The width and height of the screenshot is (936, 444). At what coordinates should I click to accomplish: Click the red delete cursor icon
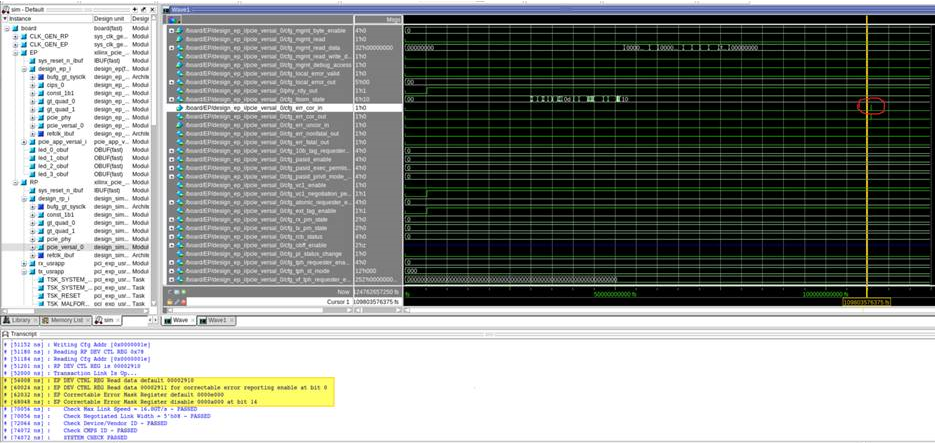coord(182,301)
